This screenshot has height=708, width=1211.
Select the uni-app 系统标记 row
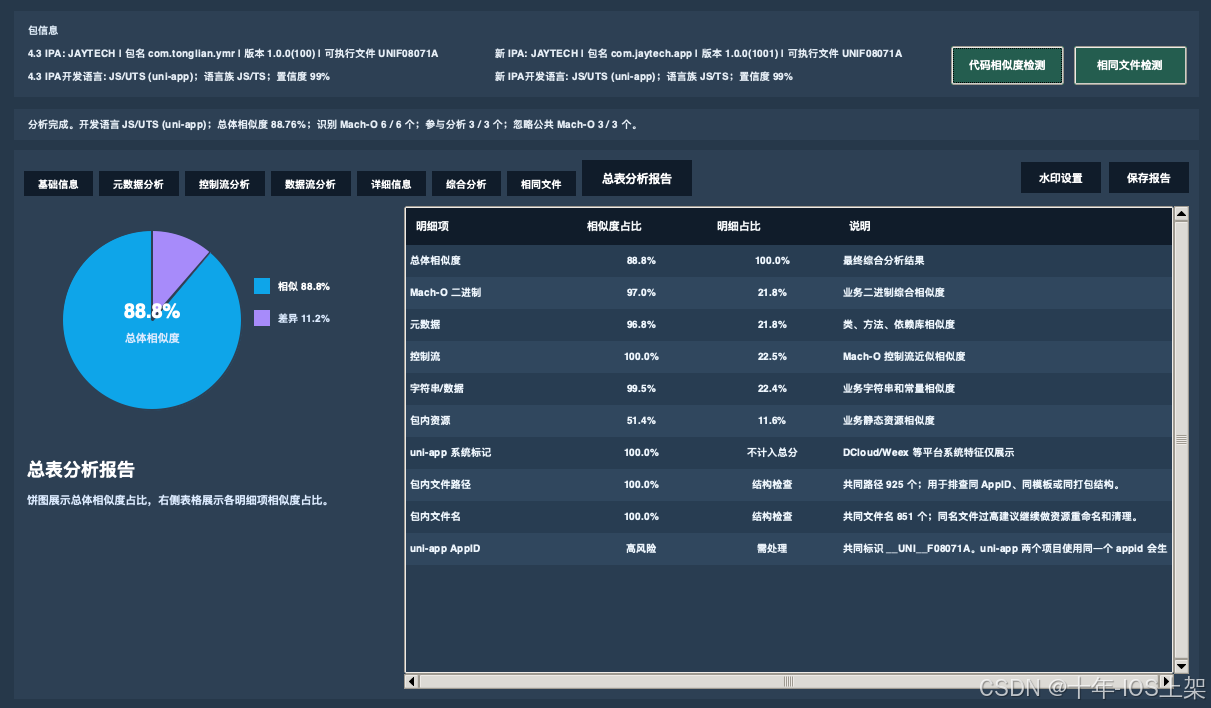pyautogui.click(x=788, y=452)
